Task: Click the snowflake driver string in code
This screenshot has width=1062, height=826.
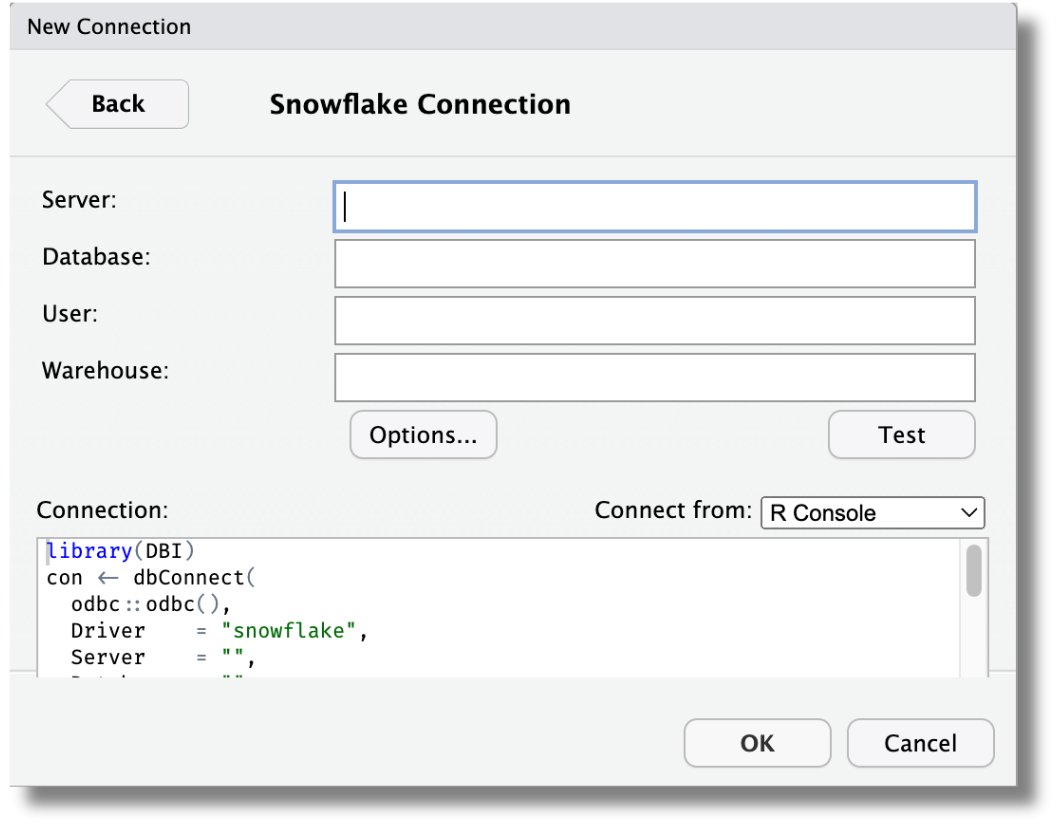Action: [290, 630]
